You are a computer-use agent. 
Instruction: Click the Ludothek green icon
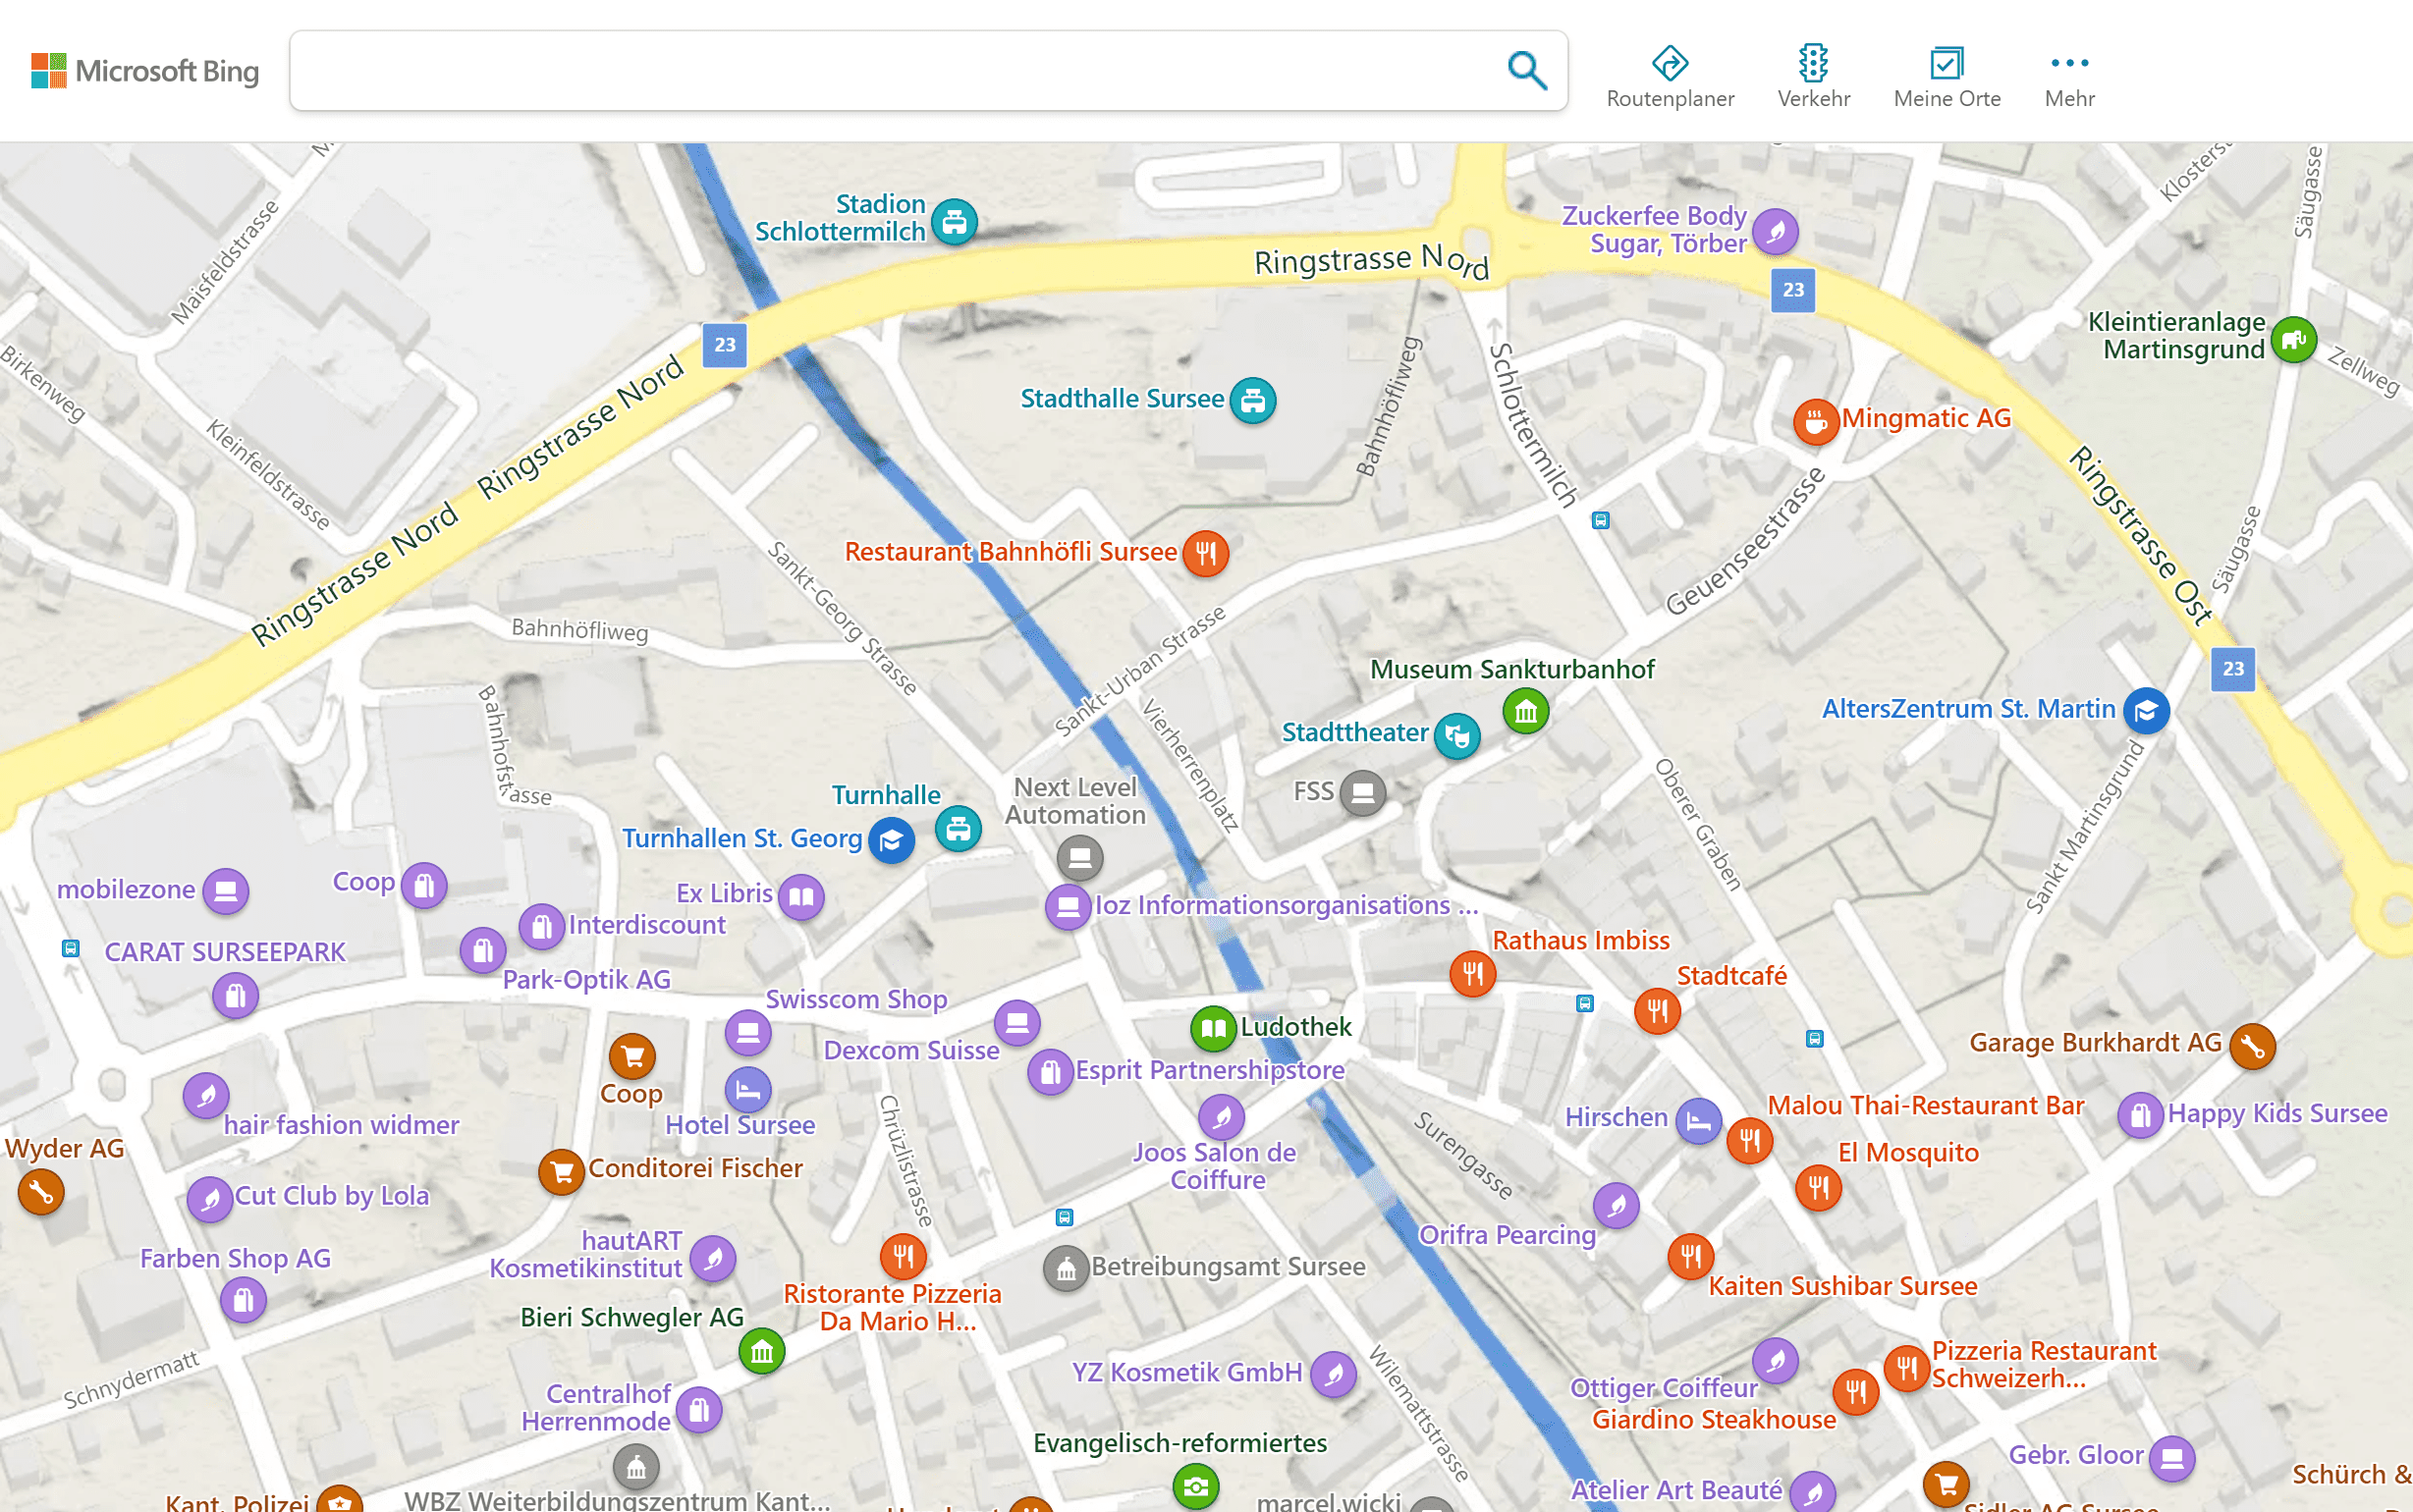coord(1213,1029)
